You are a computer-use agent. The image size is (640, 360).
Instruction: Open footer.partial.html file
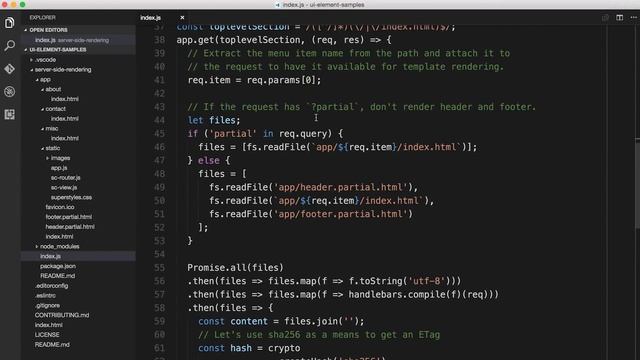[x=69, y=217]
